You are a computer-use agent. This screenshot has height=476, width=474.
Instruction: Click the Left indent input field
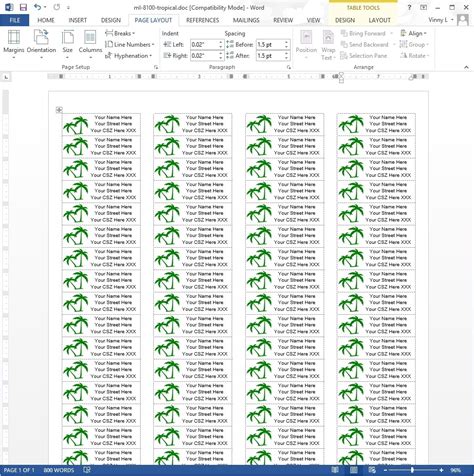(x=204, y=44)
